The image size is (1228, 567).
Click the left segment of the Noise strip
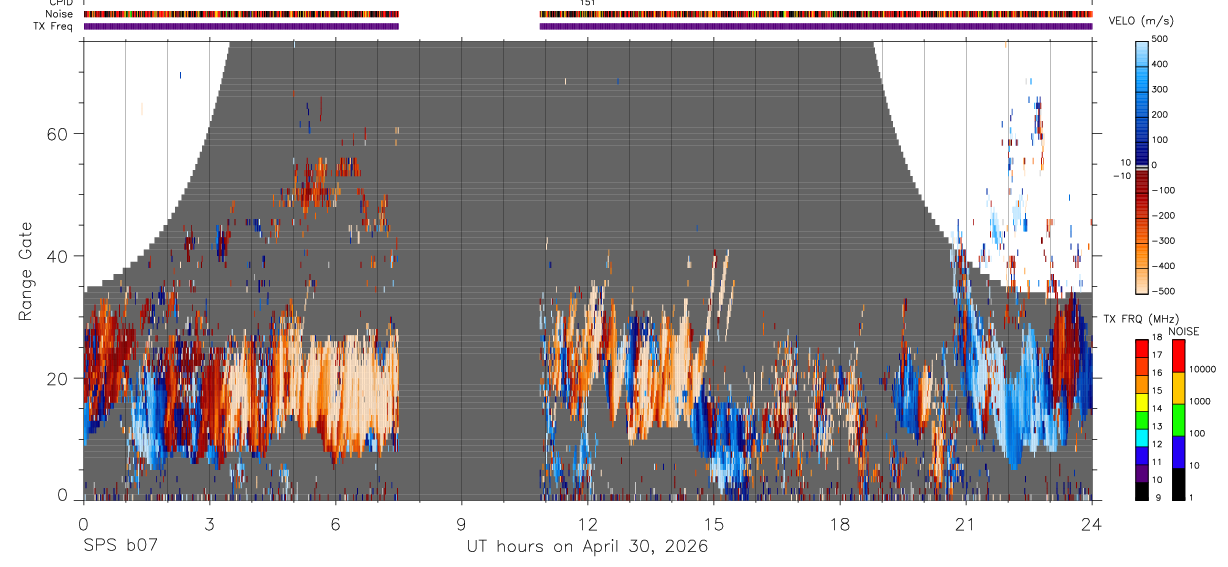(x=241, y=14)
